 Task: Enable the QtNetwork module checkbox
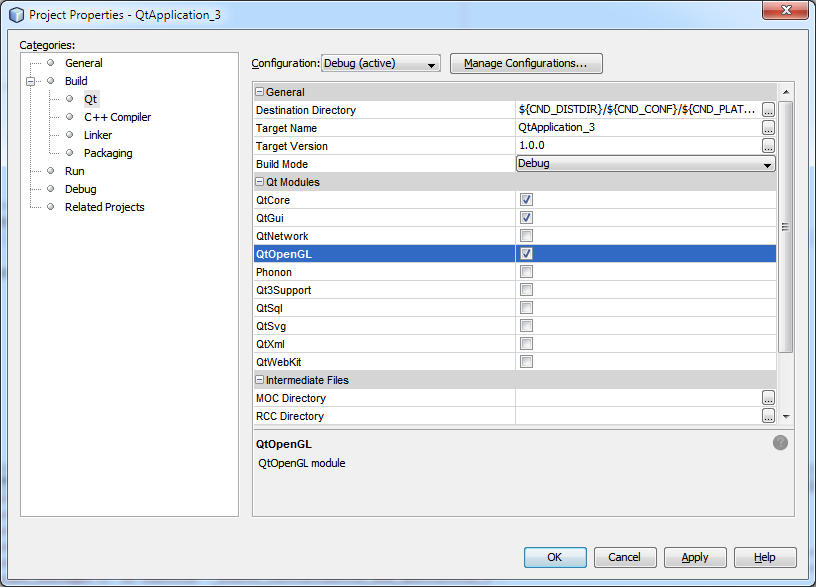pyautogui.click(x=526, y=236)
